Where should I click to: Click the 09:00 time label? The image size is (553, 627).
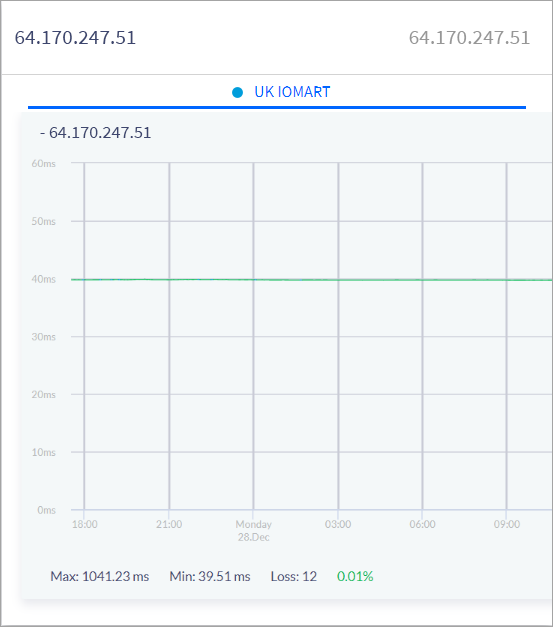pos(507,524)
